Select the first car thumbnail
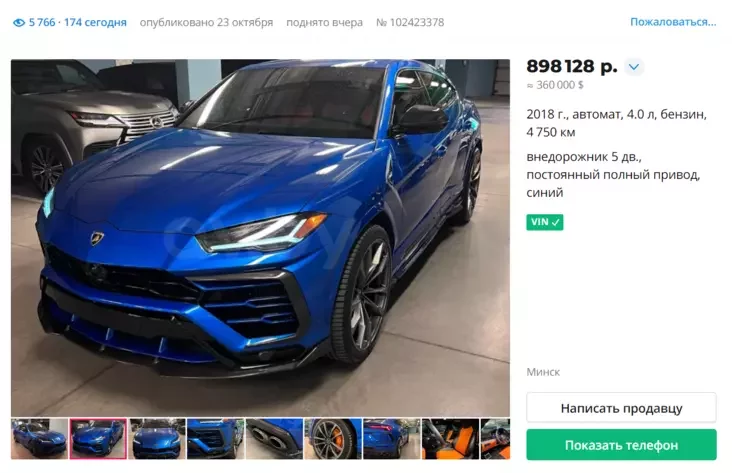Image resolution: width=732 pixels, height=473 pixels. coord(39,439)
